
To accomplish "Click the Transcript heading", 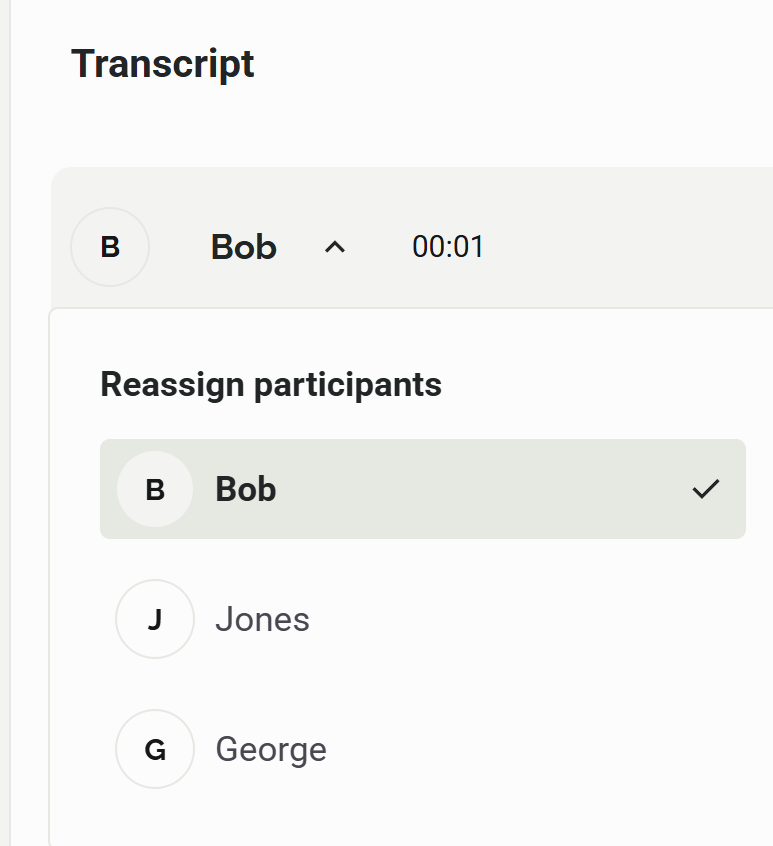I will [163, 63].
